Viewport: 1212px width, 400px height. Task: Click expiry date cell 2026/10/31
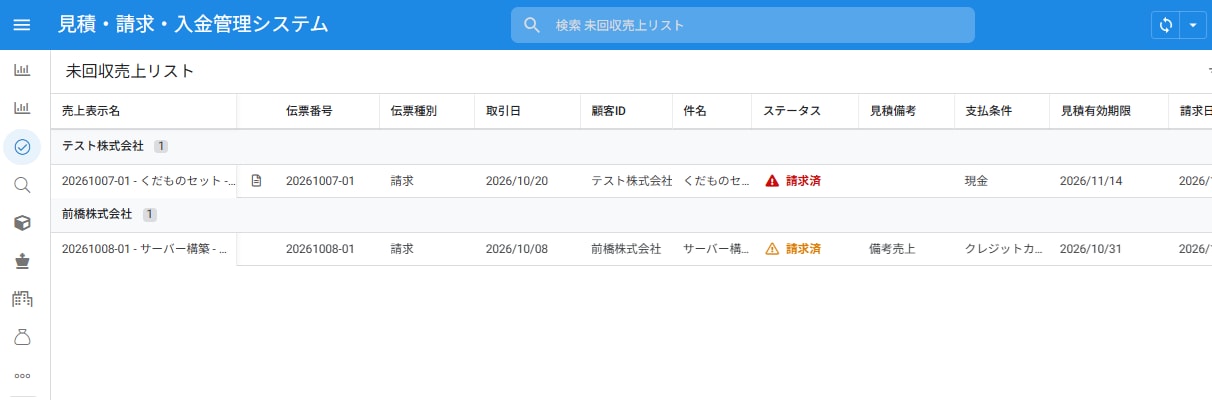[1091, 249]
